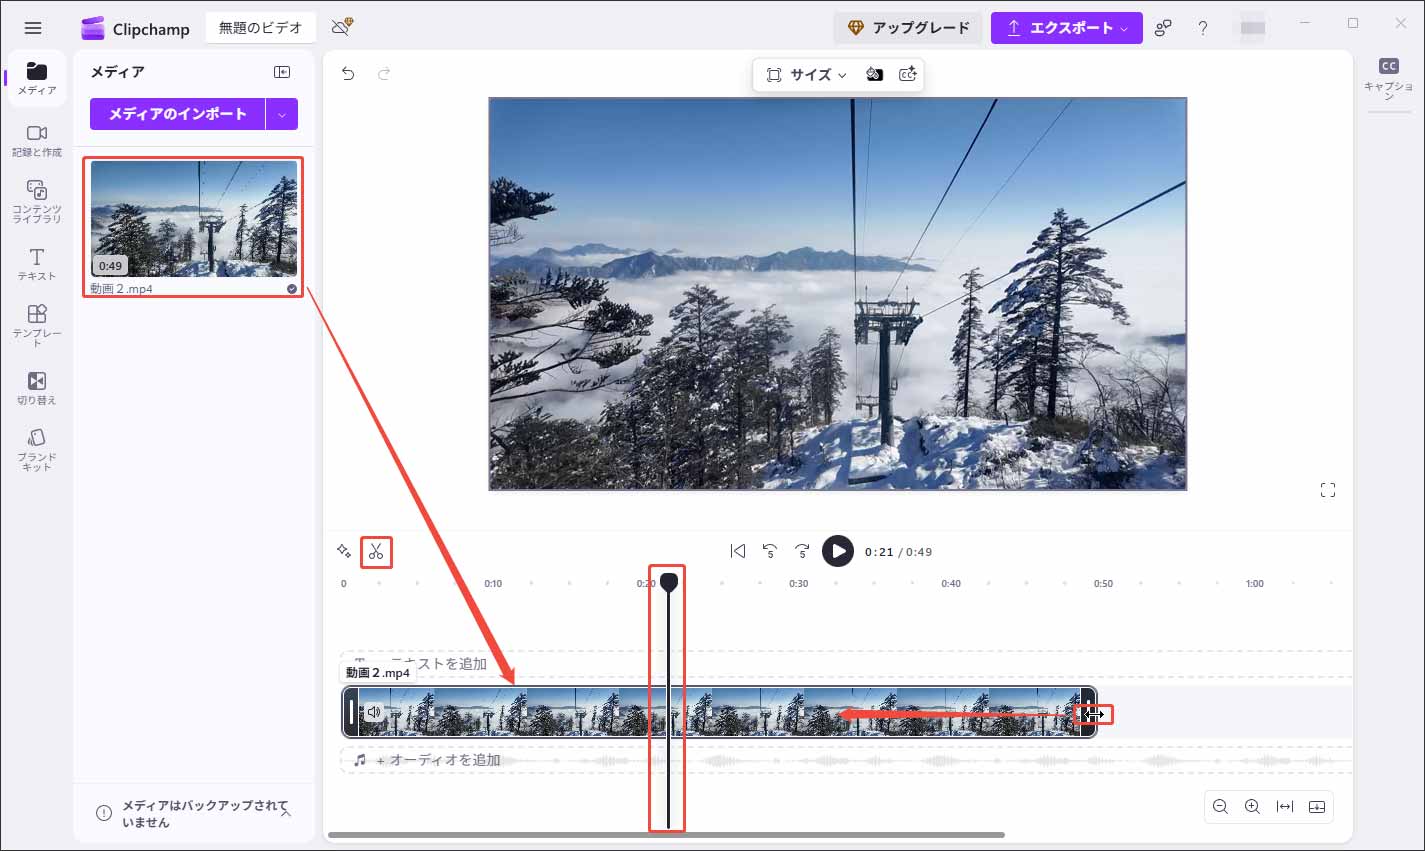Select the 動画2.mp4 media thumbnail
This screenshot has width=1425, height=851.
coord(192,220)
